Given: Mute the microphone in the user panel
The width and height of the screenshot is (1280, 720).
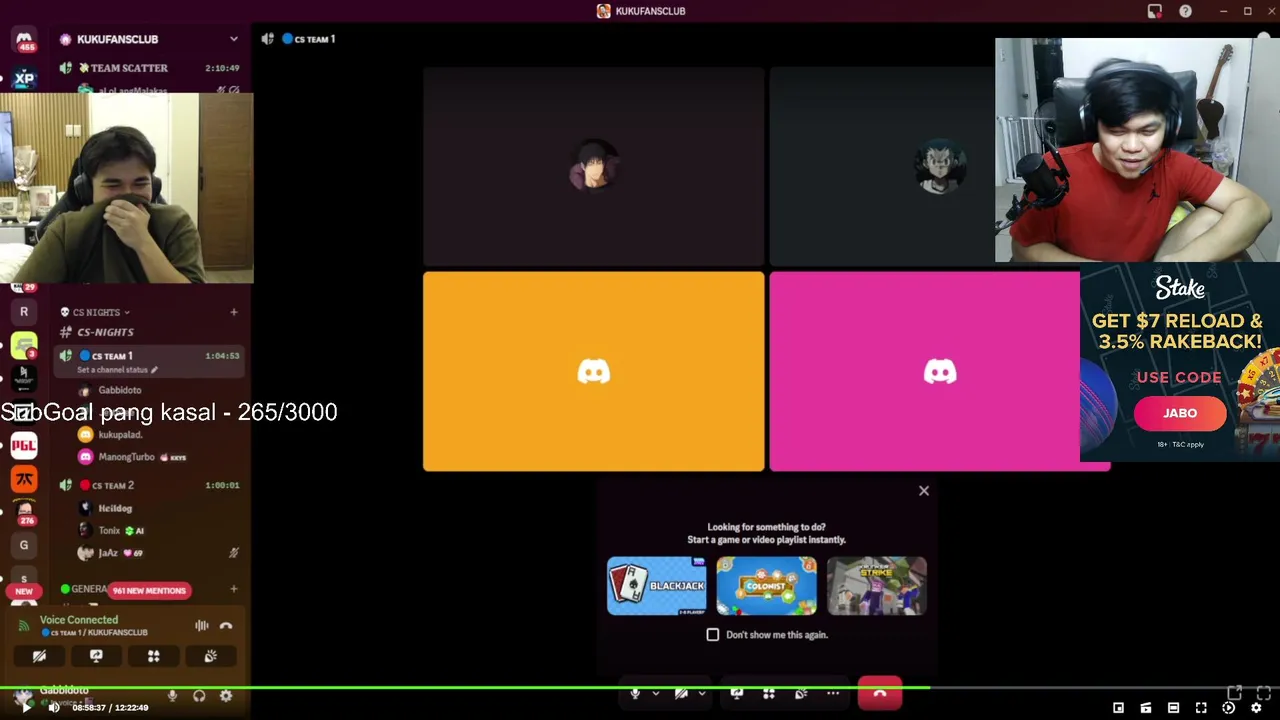Looking at the screenshot, I should coord(172,696).
